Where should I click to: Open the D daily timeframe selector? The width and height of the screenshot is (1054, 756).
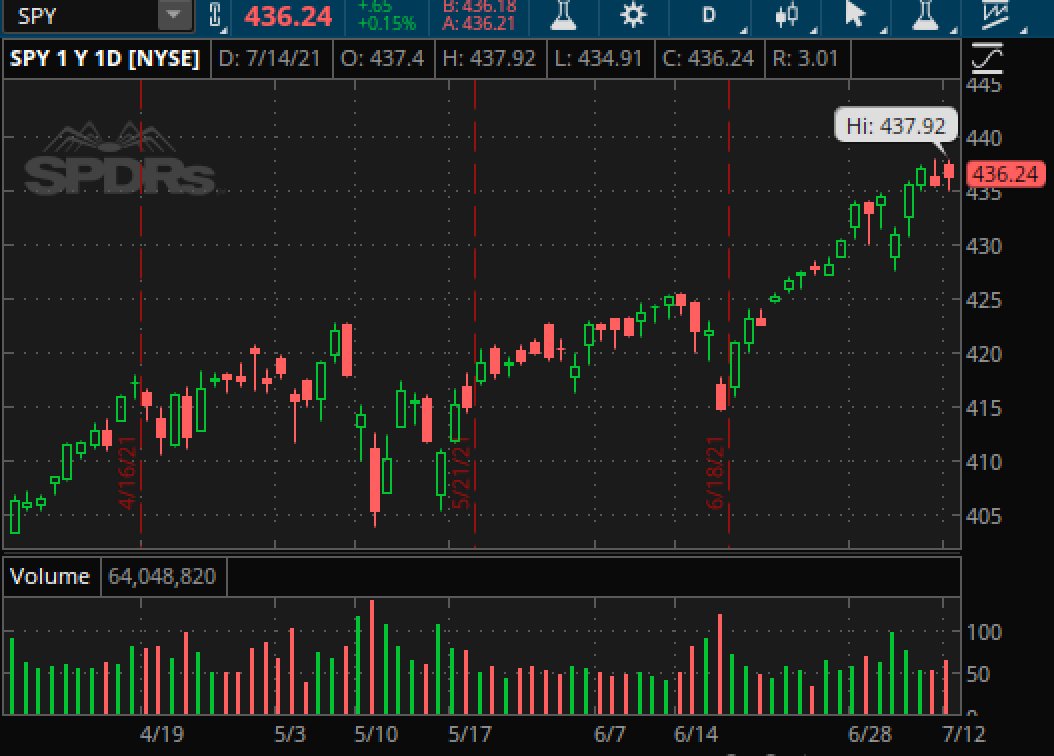pos(708,15)
